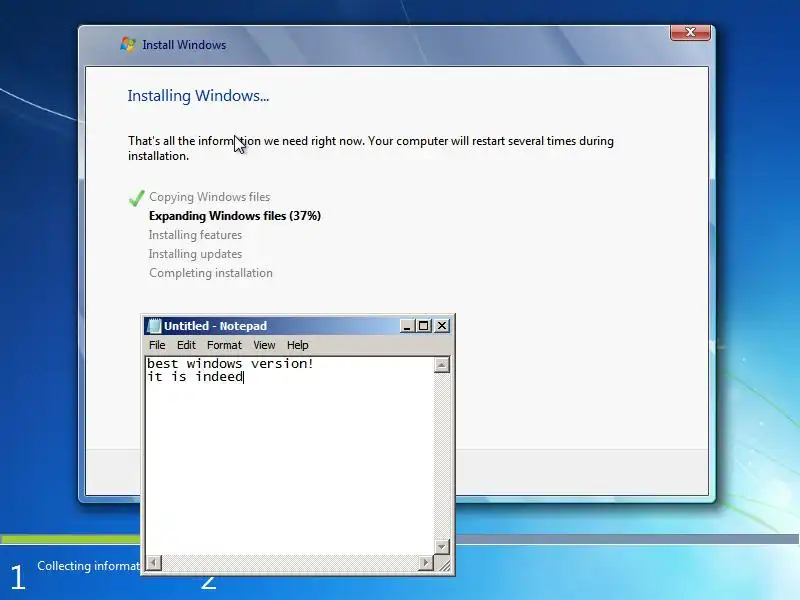Open the View menu in Notepad
Screen dimensions: 800x600
click(x=264, y=345)
